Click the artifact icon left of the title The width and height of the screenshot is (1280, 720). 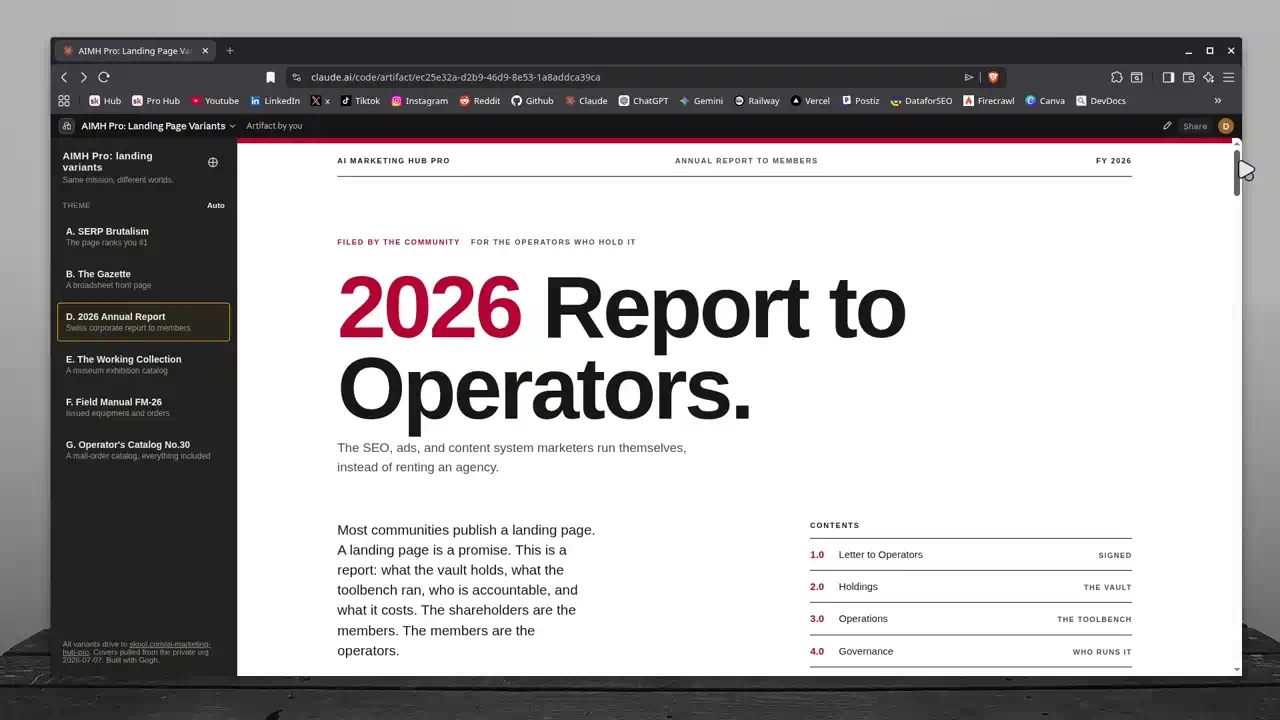[x=67, y=126]
